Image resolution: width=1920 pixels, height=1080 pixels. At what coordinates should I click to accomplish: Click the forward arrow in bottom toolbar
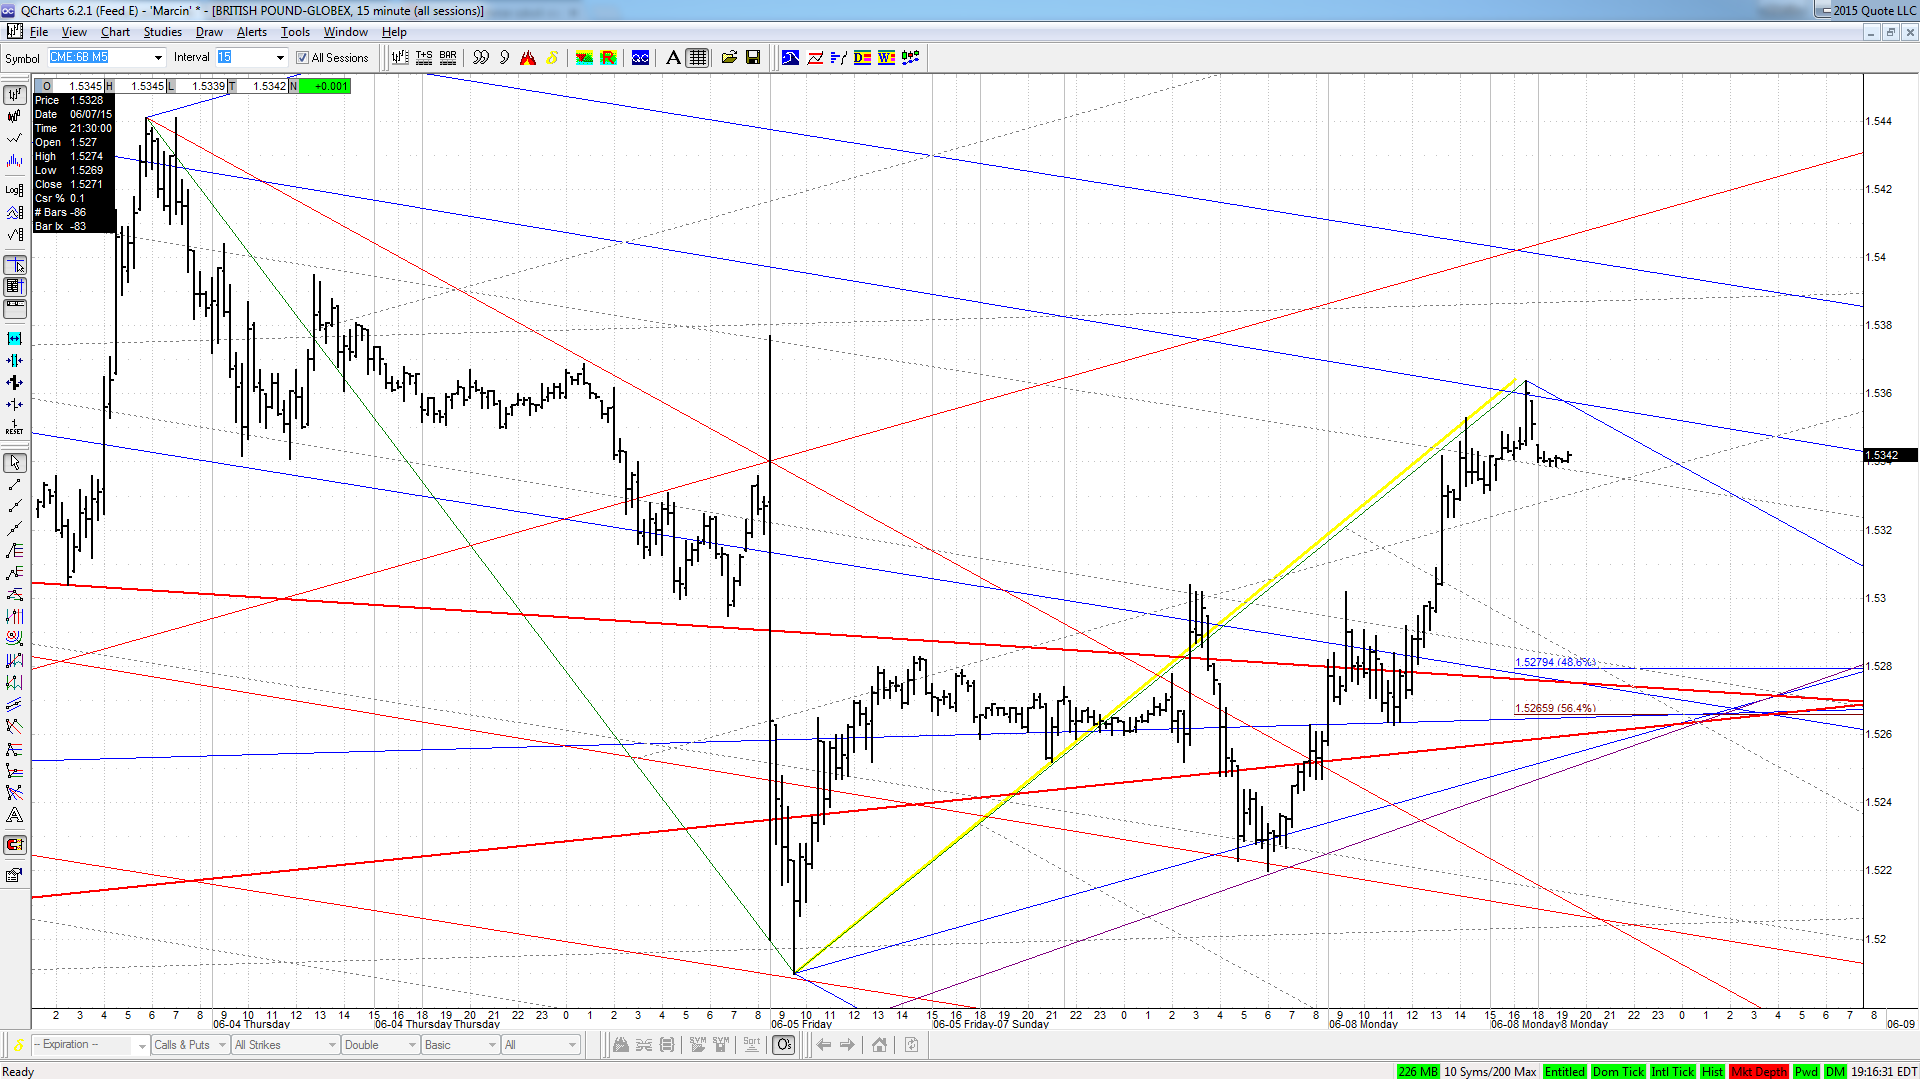848,1045
